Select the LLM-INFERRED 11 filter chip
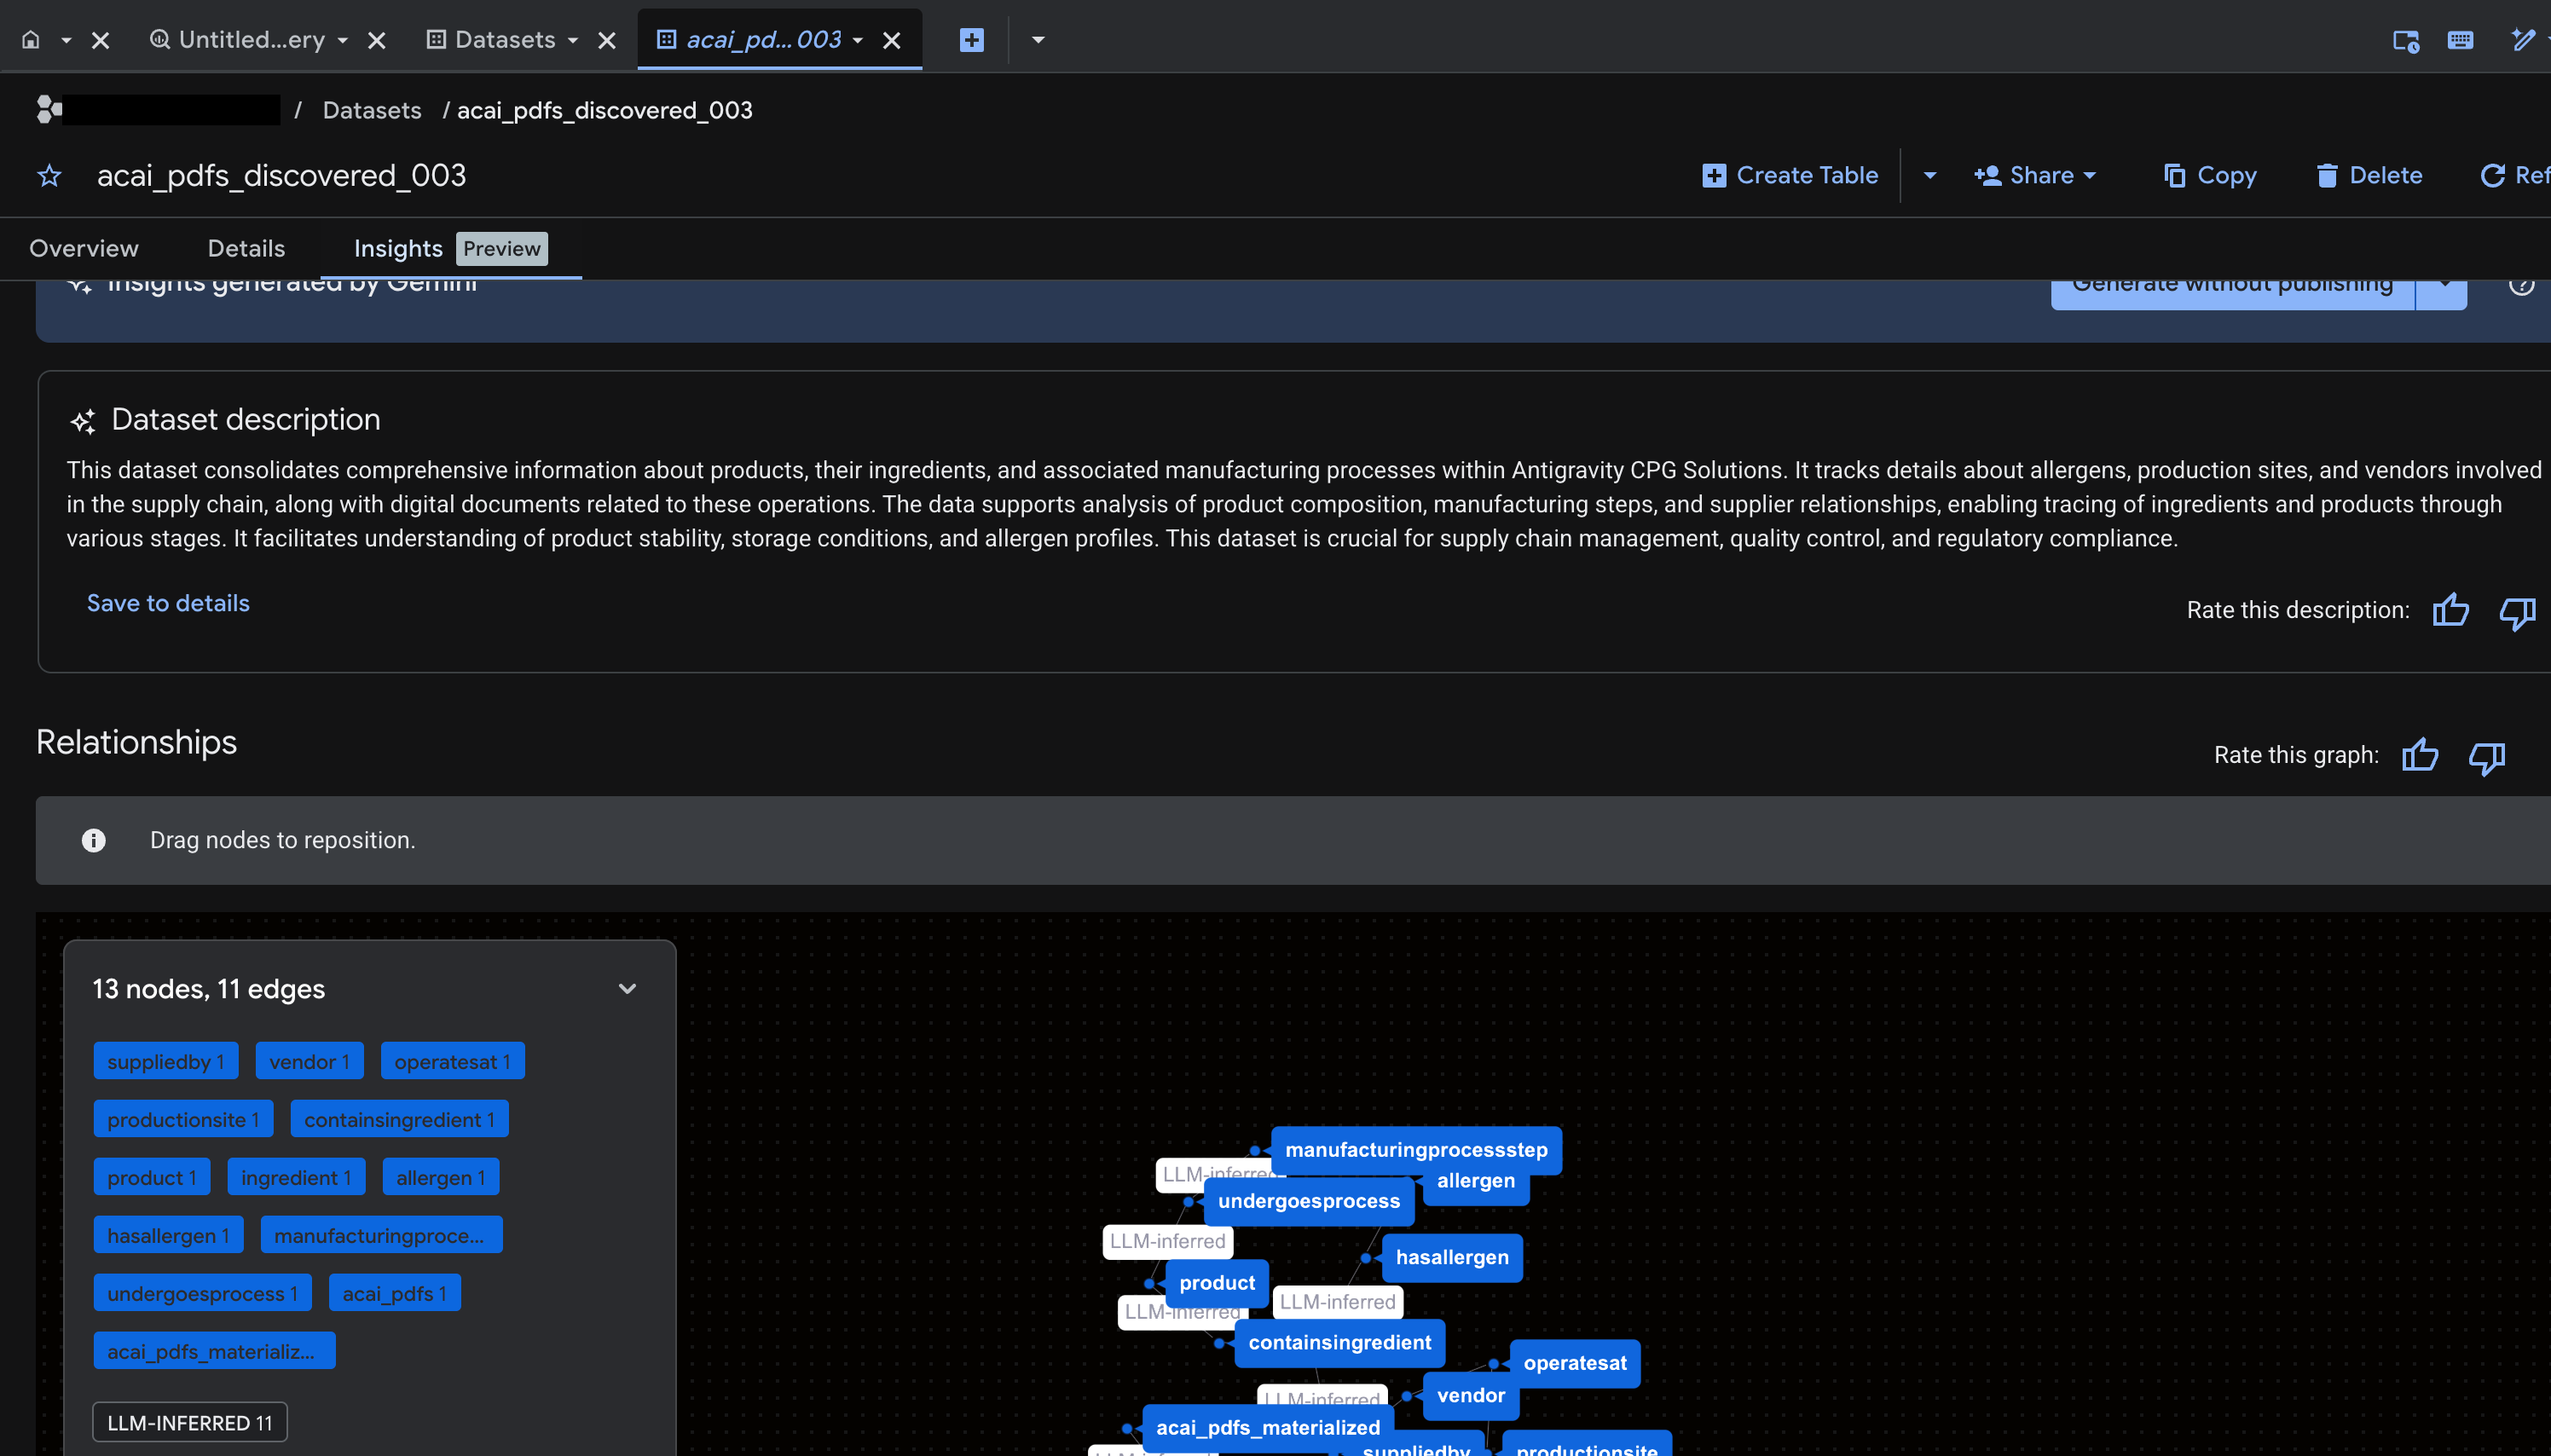This screenshot has height=1456, width=2551. [189, 1421]
